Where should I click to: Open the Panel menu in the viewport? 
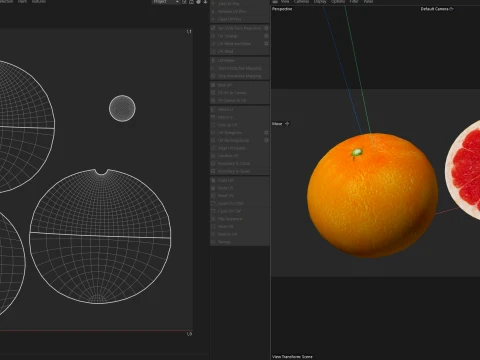click(x=368, y=2)
